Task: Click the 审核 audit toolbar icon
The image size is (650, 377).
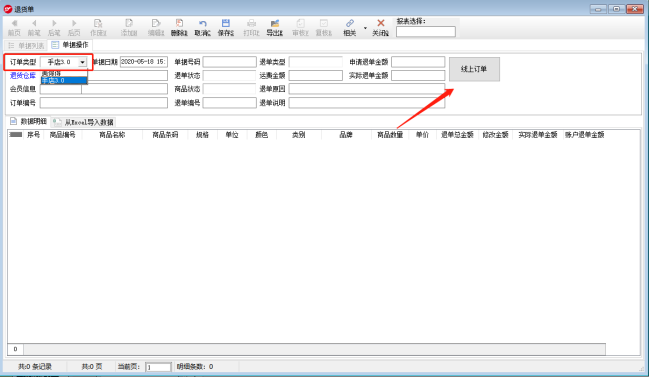Action: [x=300, y=27]
